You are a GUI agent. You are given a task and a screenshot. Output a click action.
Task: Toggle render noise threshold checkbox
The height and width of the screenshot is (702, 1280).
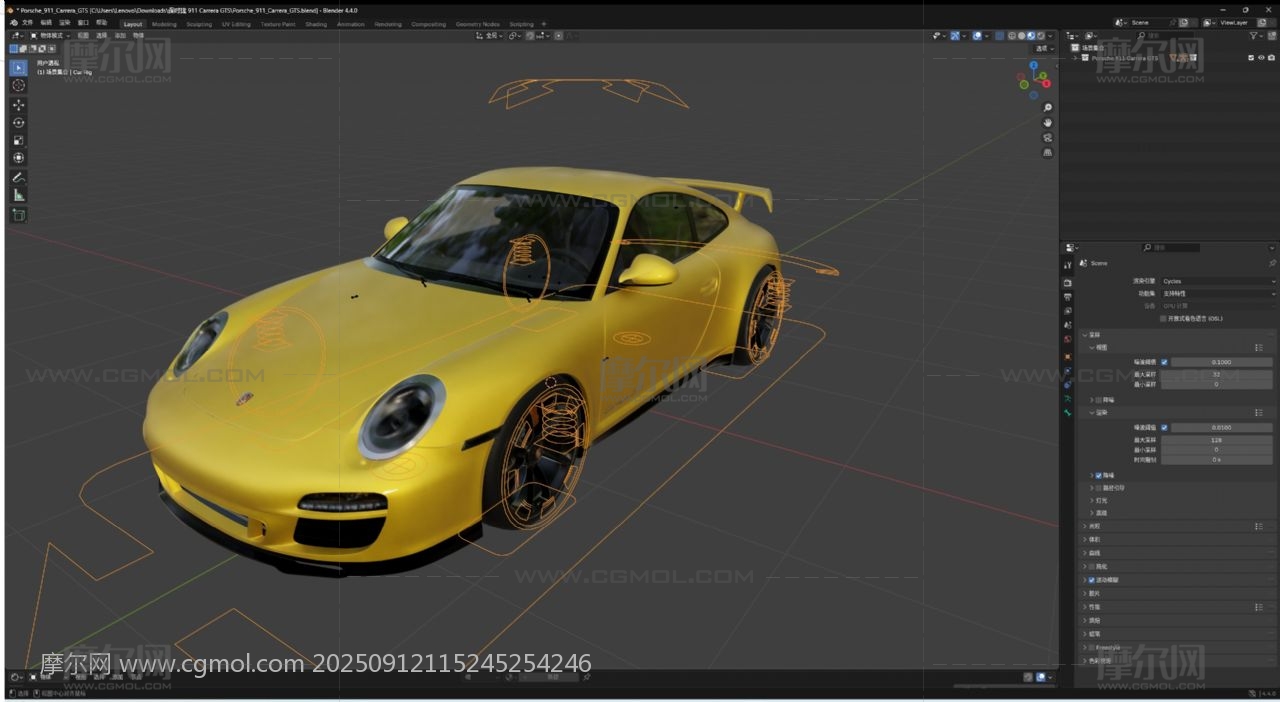(1164, 427)
